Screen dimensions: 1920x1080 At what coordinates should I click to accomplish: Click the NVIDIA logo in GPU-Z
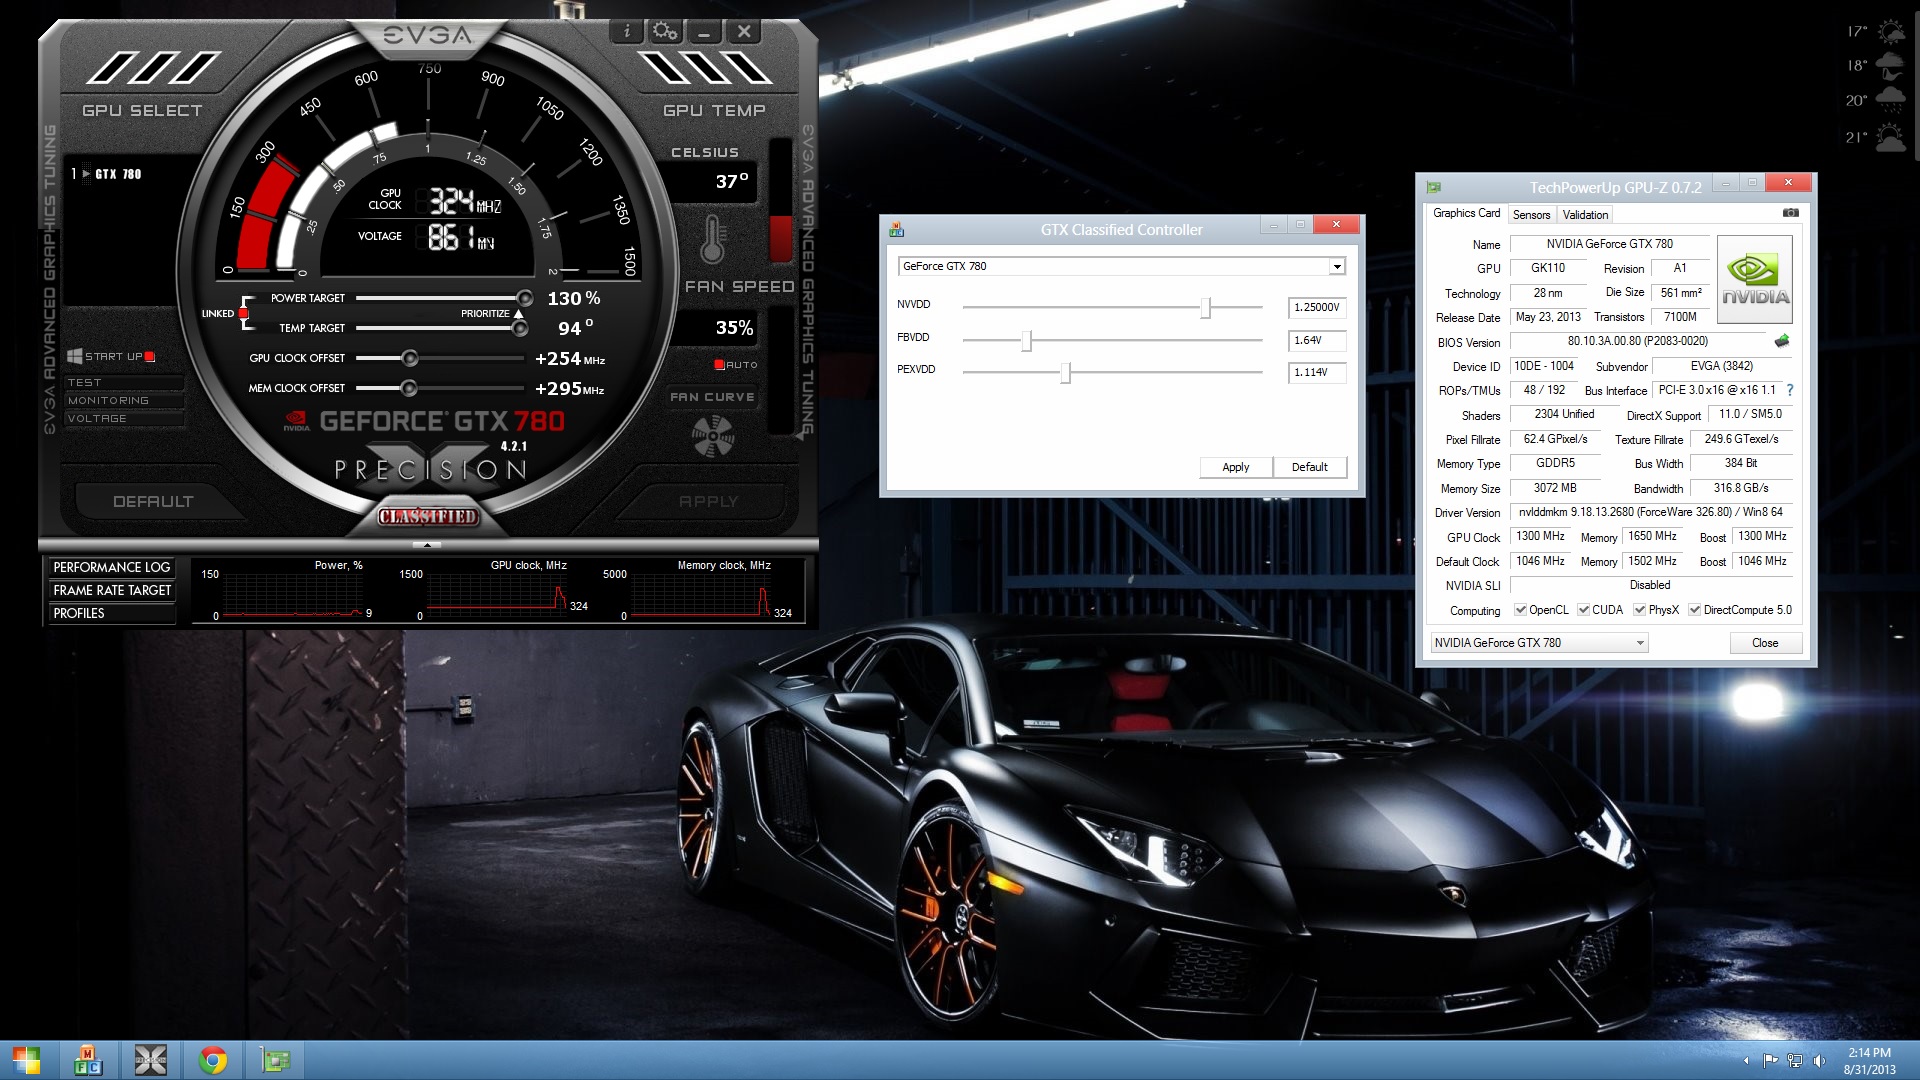(x=1755, y=279)
